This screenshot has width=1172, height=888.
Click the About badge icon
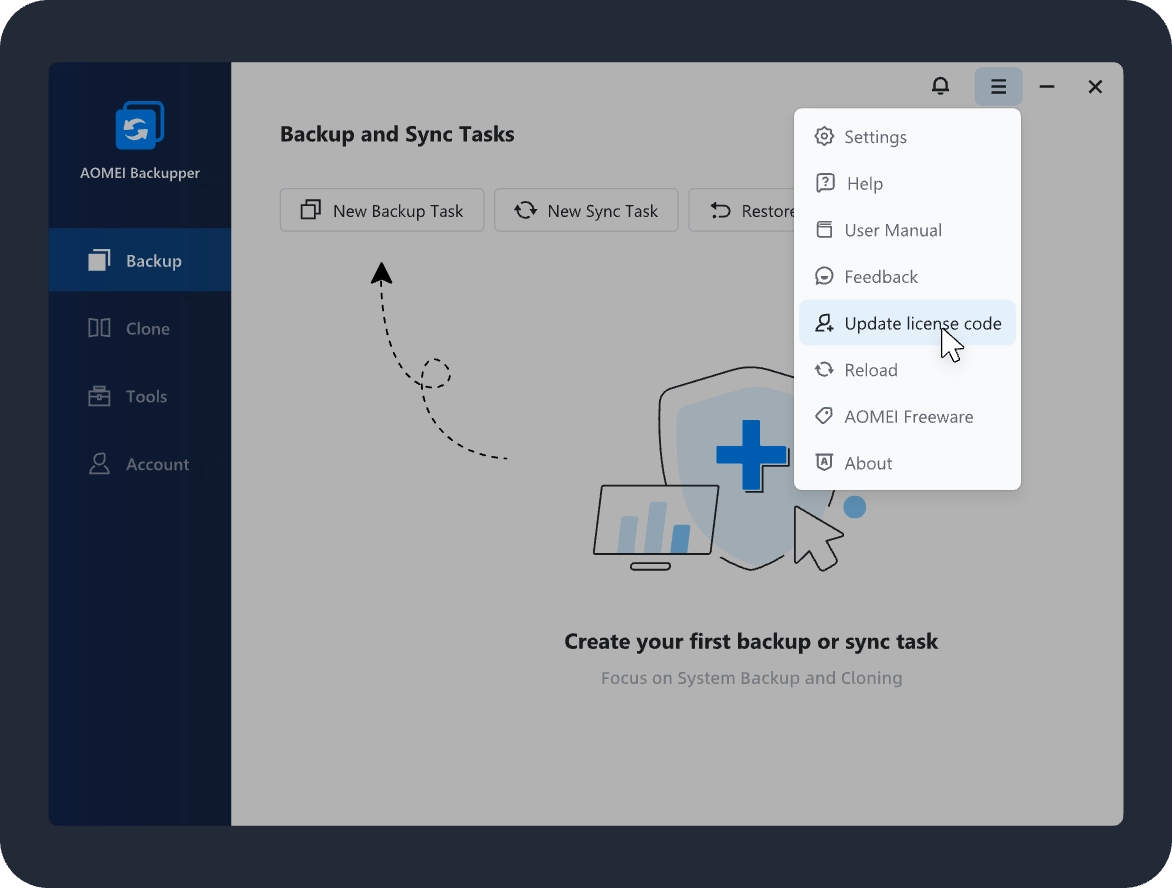pos(824,462)
